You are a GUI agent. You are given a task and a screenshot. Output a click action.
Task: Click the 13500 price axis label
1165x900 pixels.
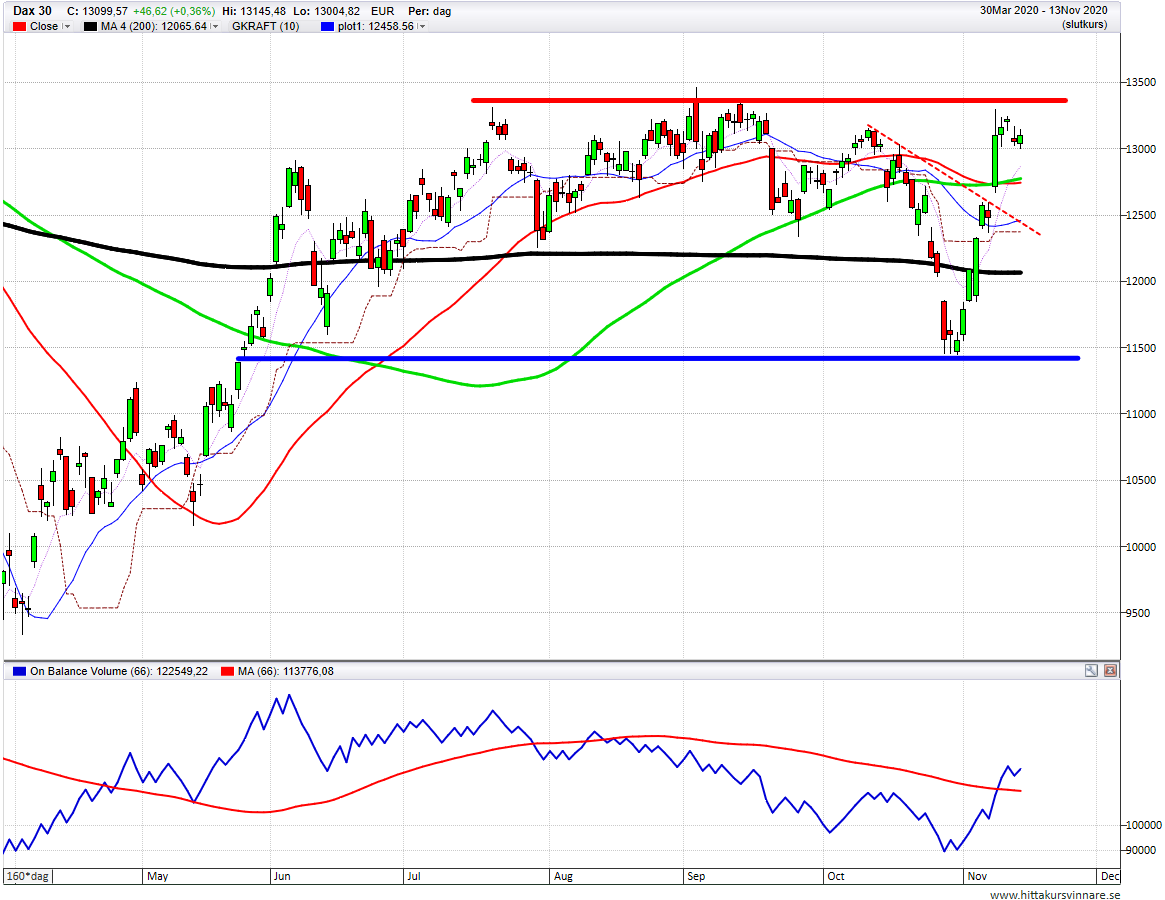tap(1140, 82)
